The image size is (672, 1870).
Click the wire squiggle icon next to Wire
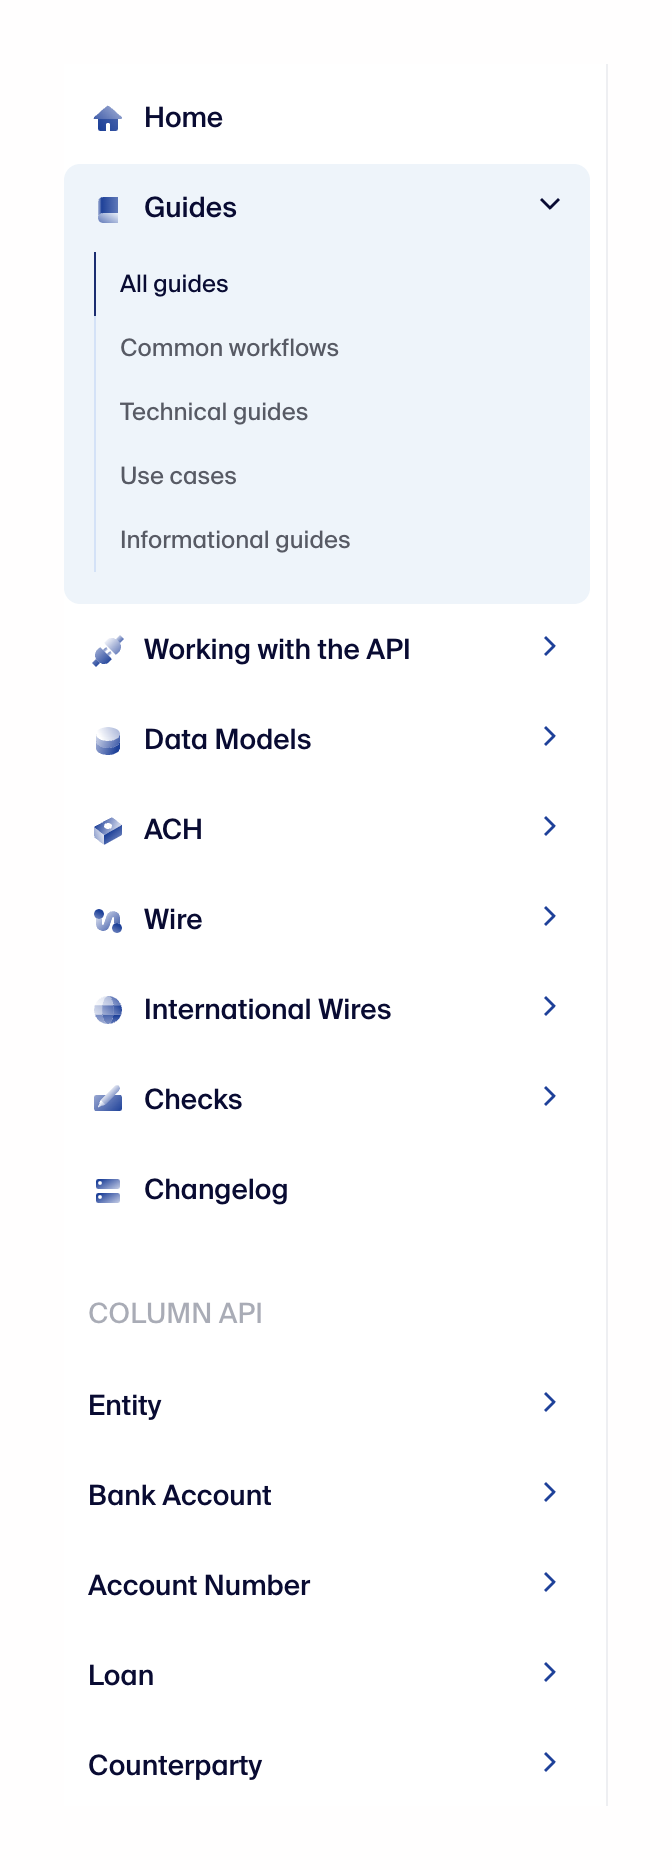click(106, 918)
